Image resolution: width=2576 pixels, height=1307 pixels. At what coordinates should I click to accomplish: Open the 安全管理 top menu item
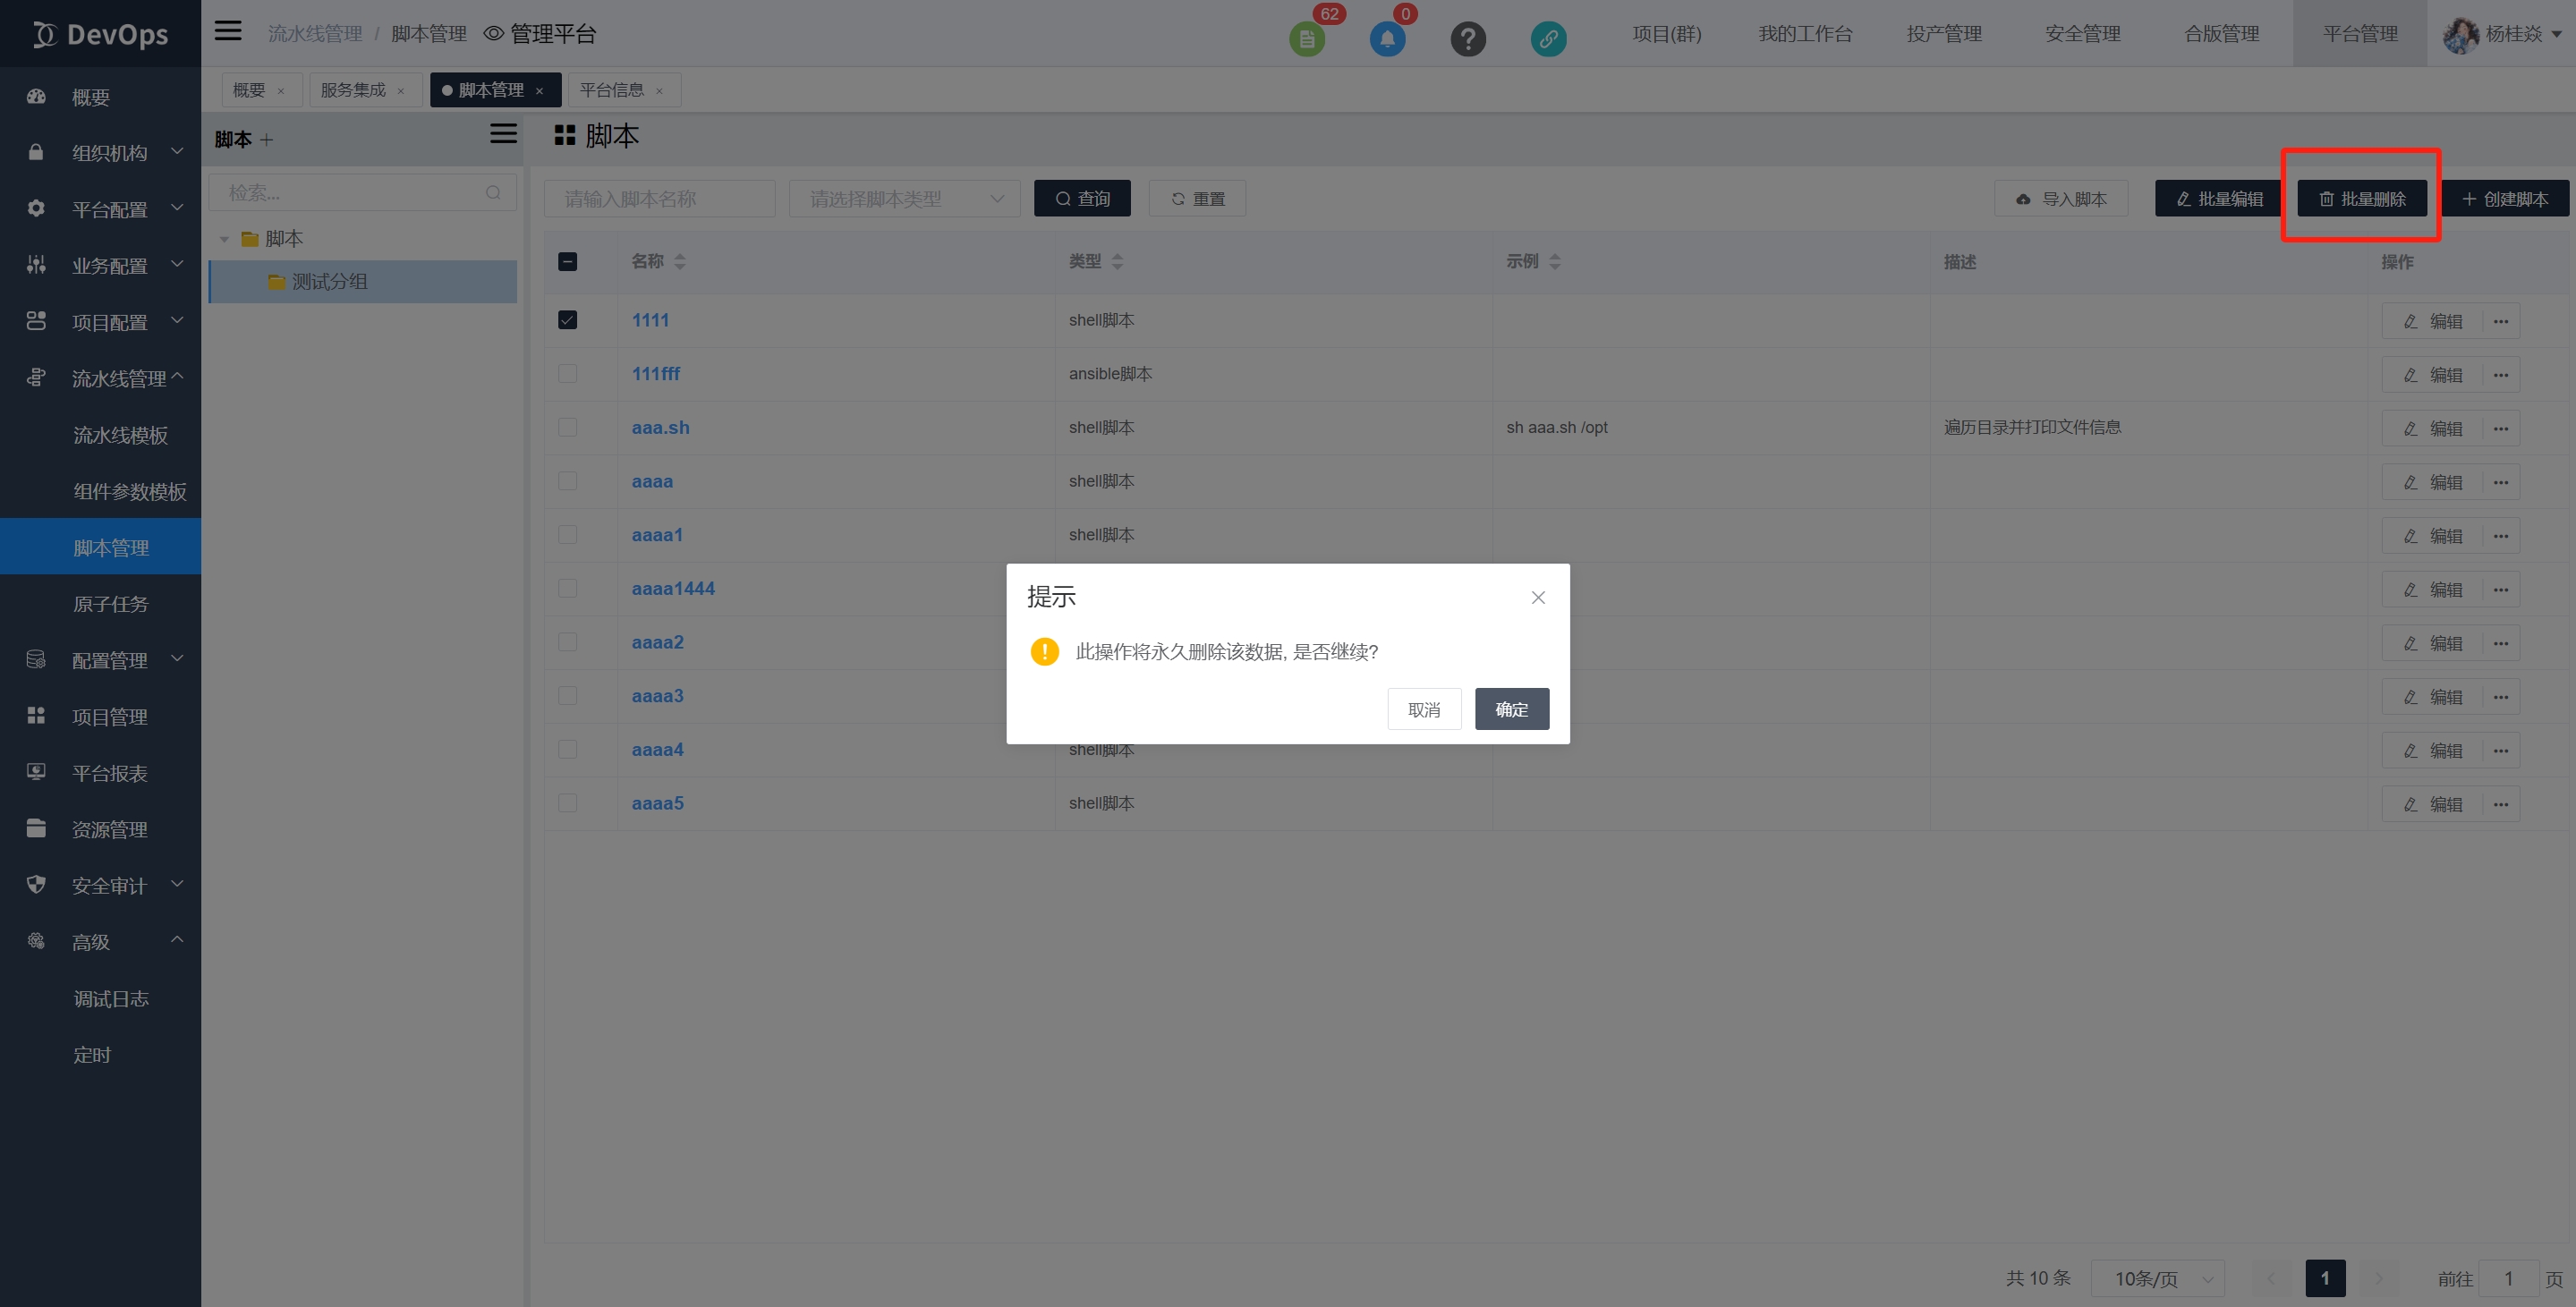pyautogui.click(x=2082, y=34)
